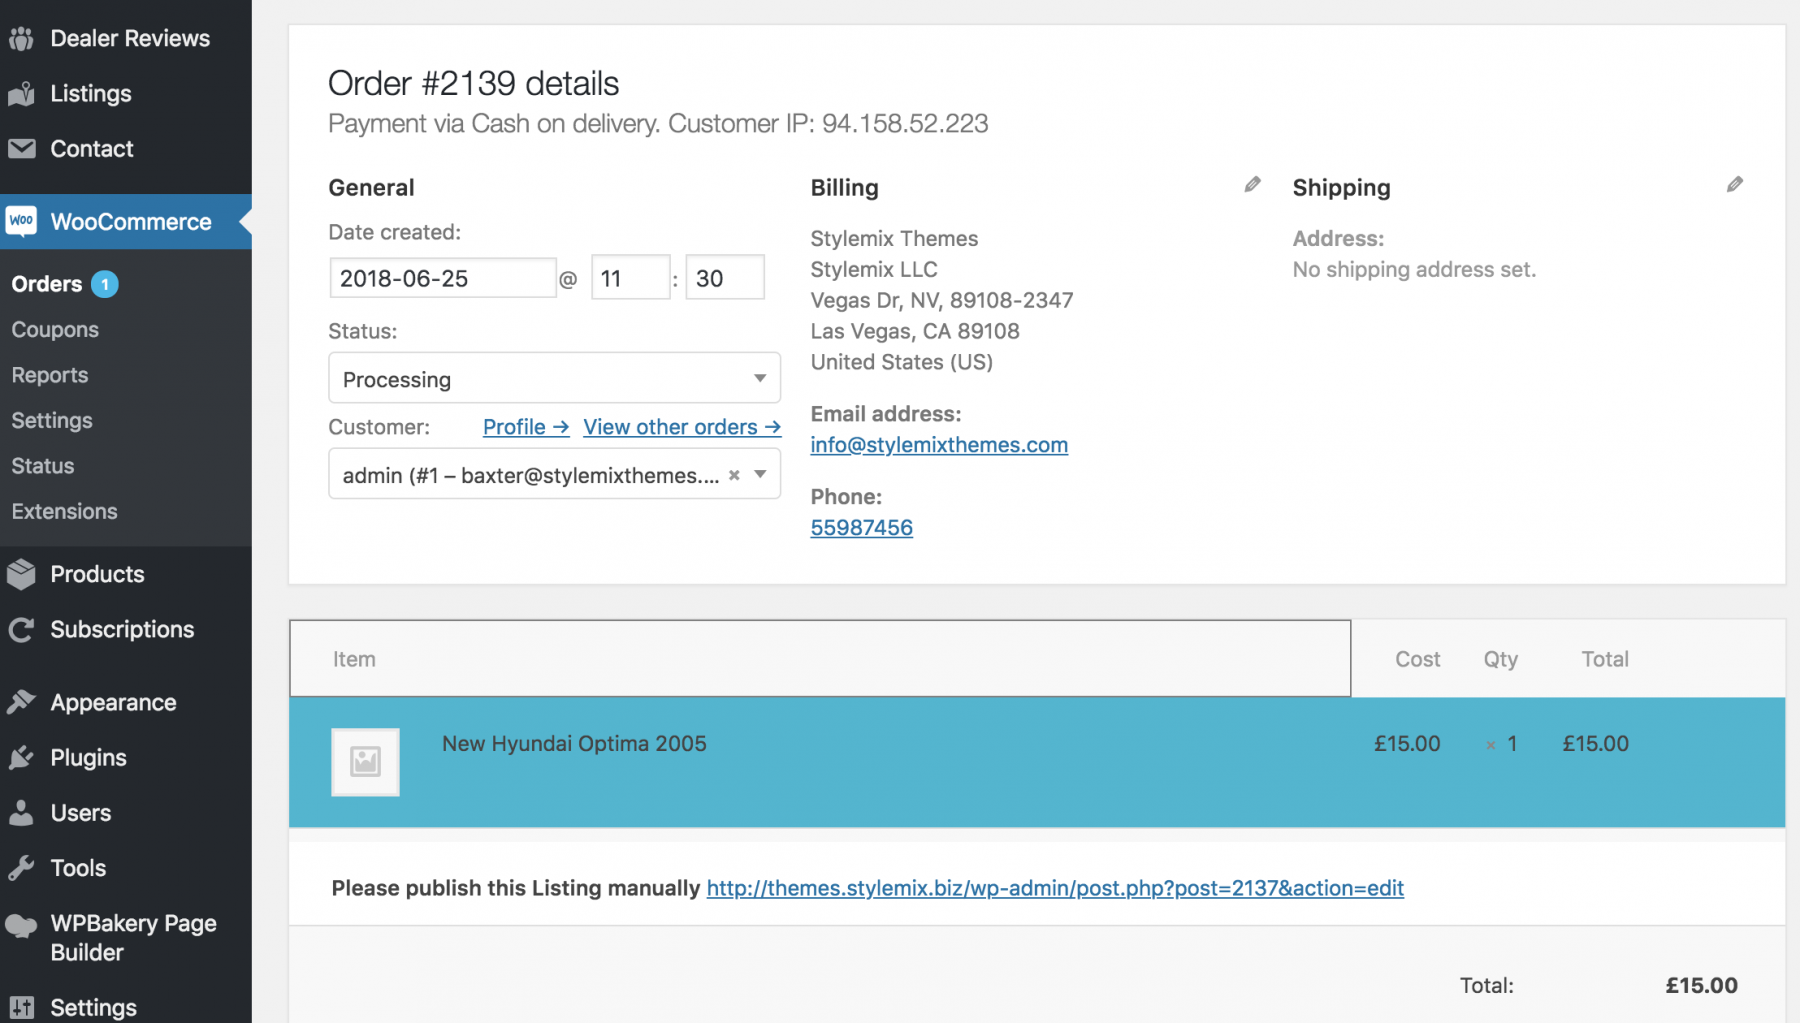Go to Coupons submenu

[55, 329]
